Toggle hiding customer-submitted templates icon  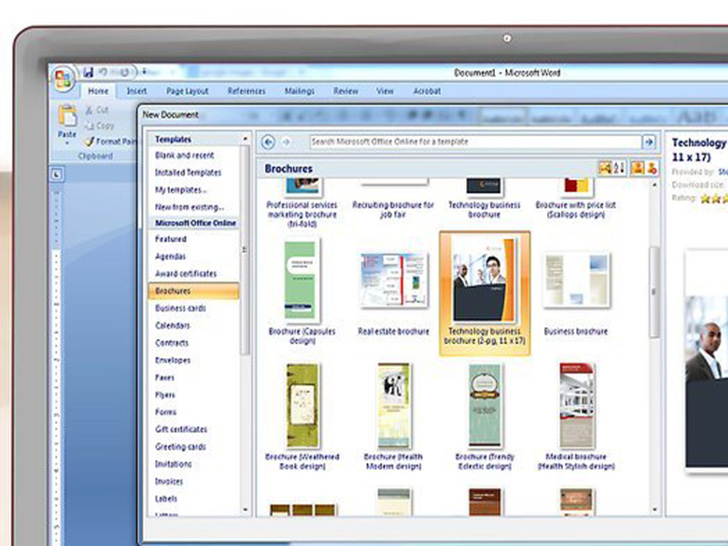click(x=652, y=168)
